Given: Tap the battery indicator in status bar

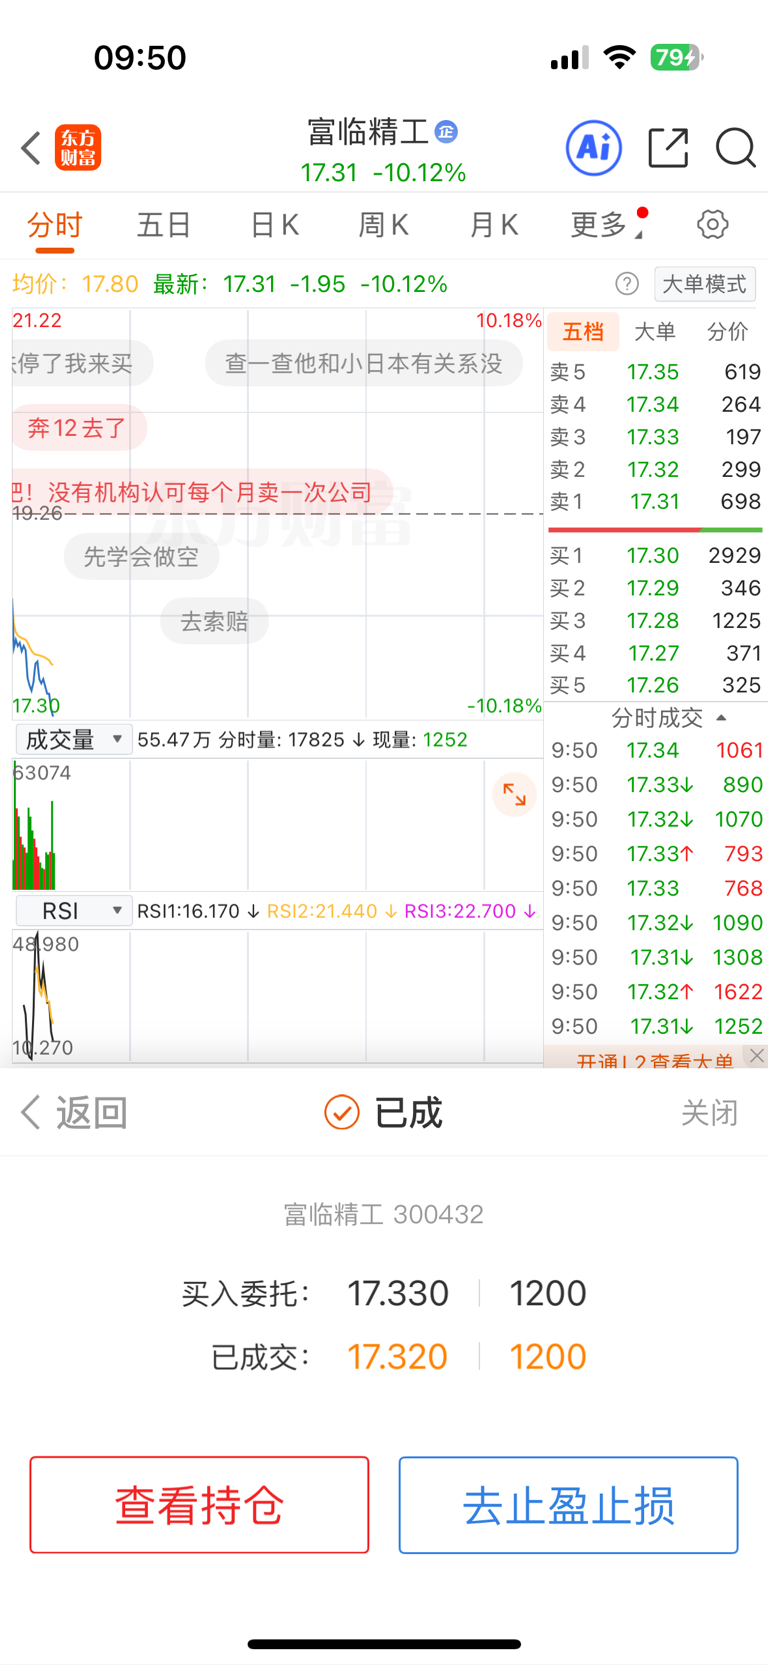Looking at the screenshot, I should (x=677, y=58).
